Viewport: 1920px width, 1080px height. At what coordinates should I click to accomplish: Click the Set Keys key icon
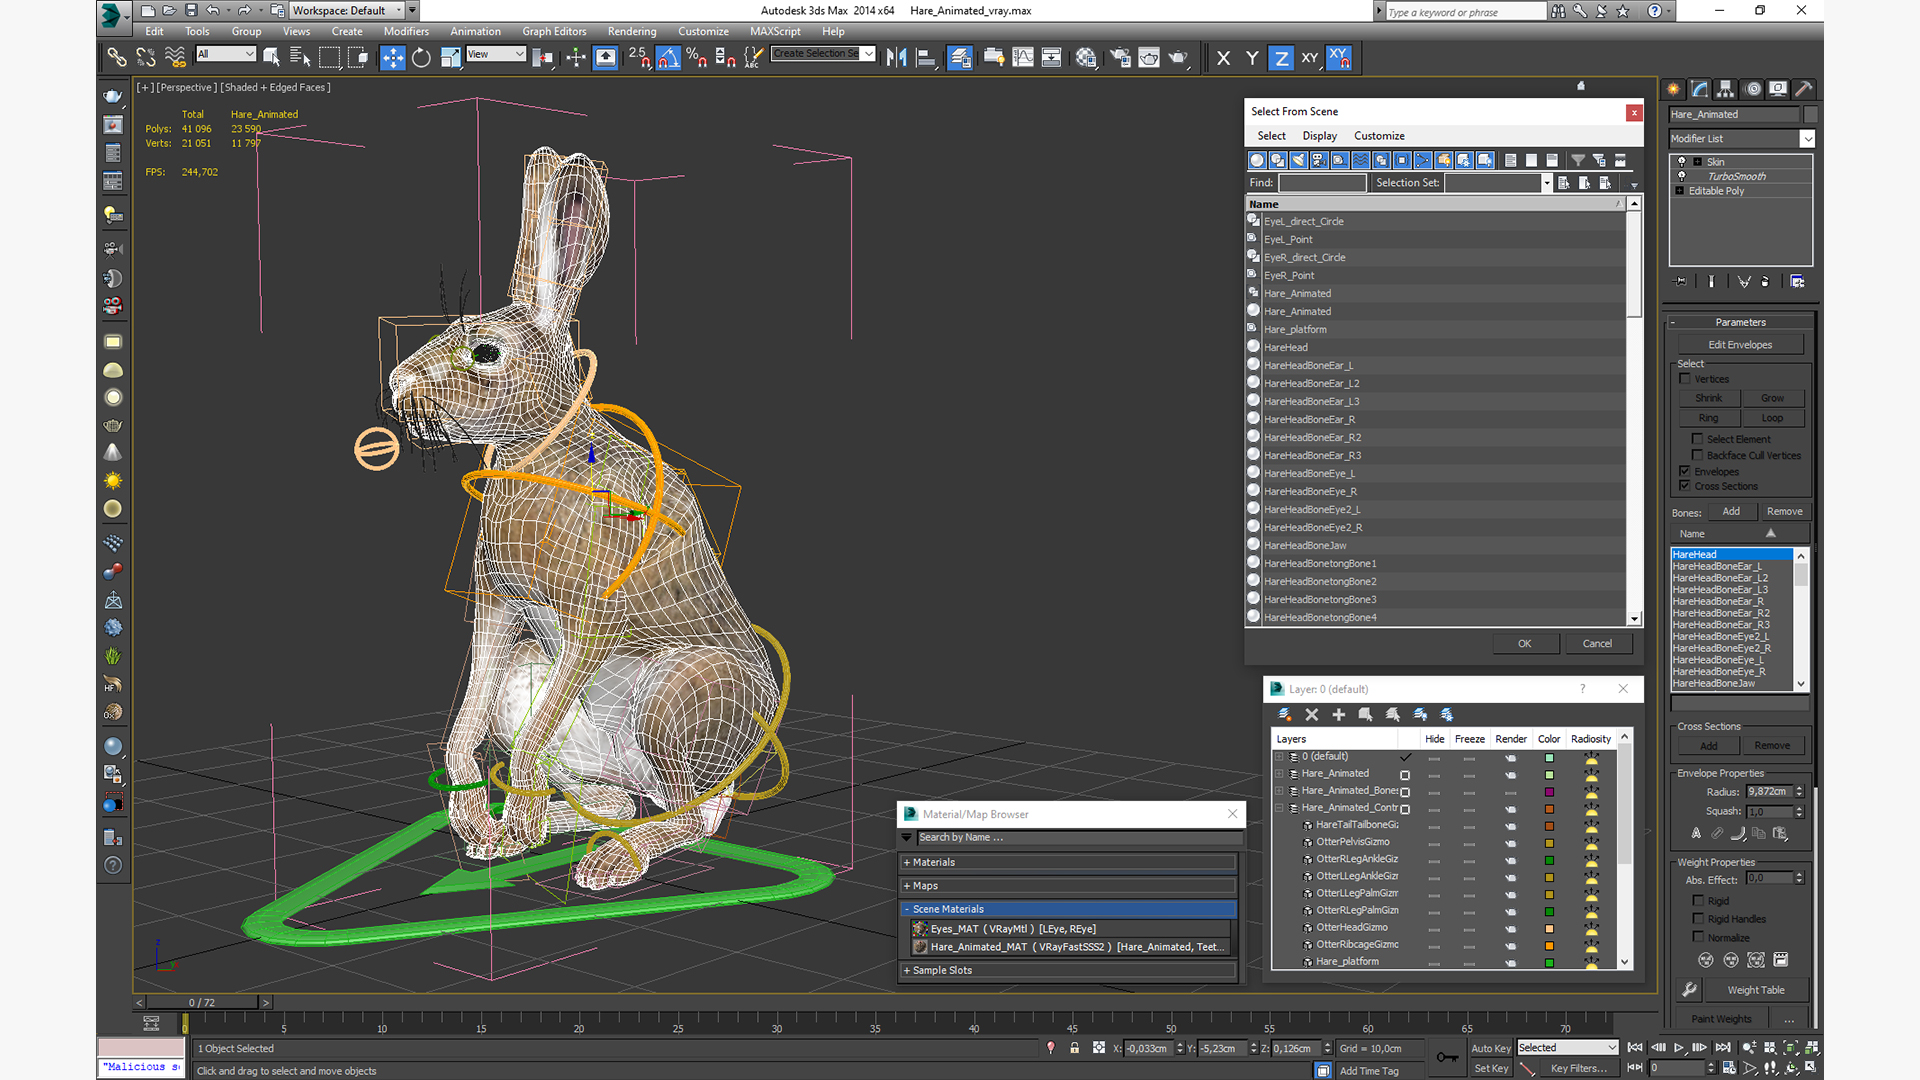[x=1447, y=1057]
